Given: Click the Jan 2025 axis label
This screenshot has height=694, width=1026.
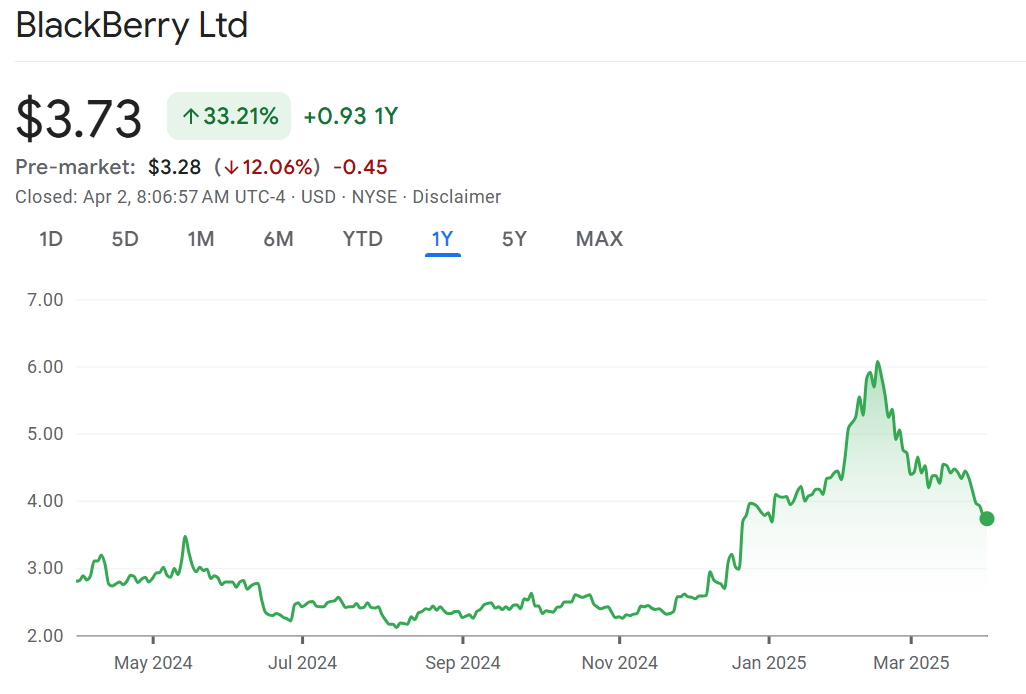Looking at the screenshot, I should [x=769, y=663].
